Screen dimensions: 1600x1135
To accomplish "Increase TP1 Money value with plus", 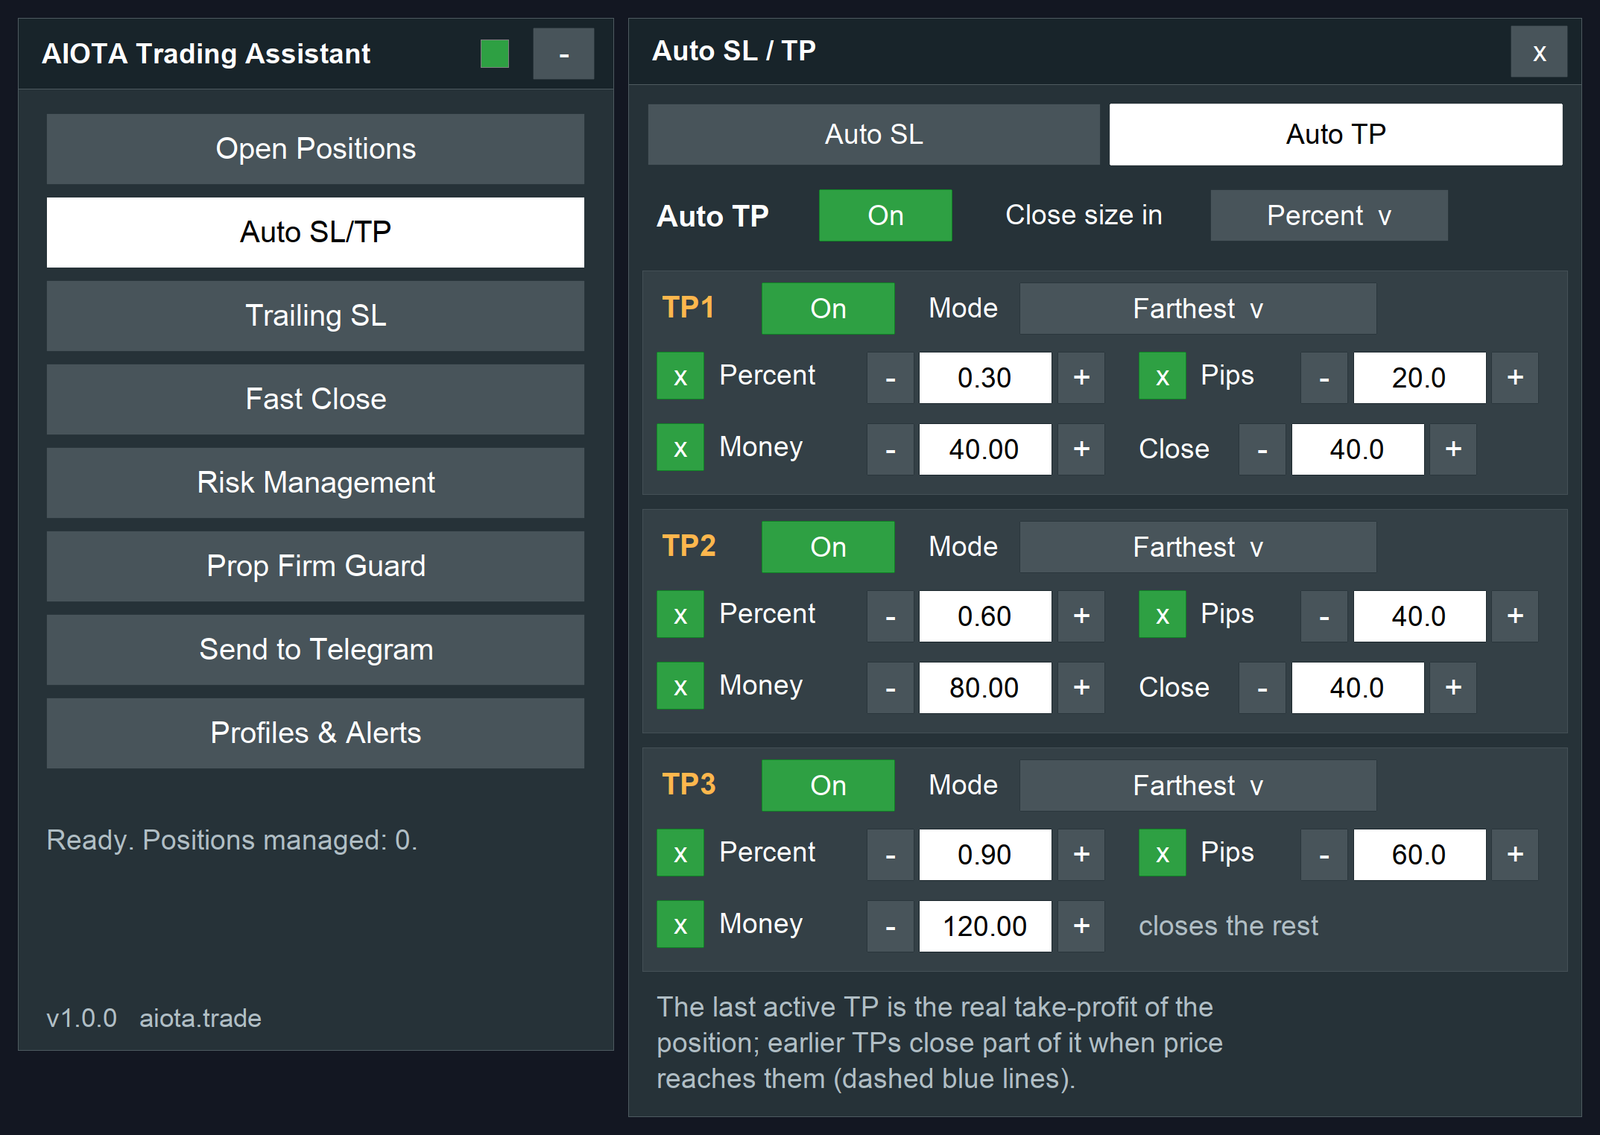I will point(1081,449).
